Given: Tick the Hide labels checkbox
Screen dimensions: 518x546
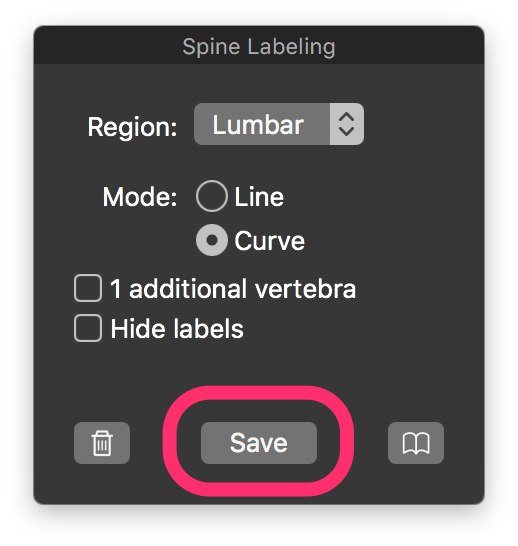Looking at the screenshot, I should [88, 328].
